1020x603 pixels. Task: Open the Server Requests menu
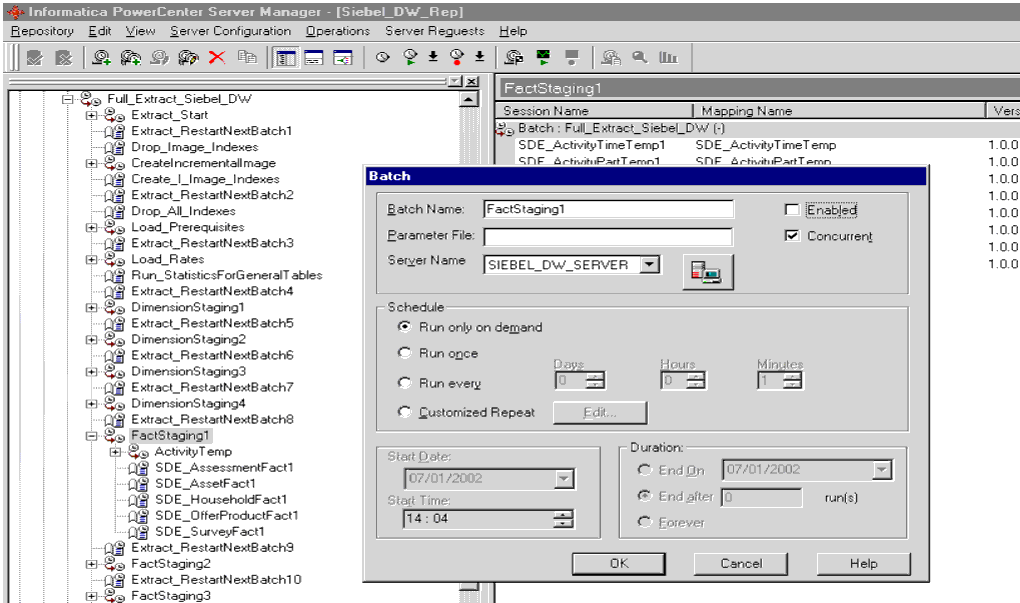tap(435, 31)
